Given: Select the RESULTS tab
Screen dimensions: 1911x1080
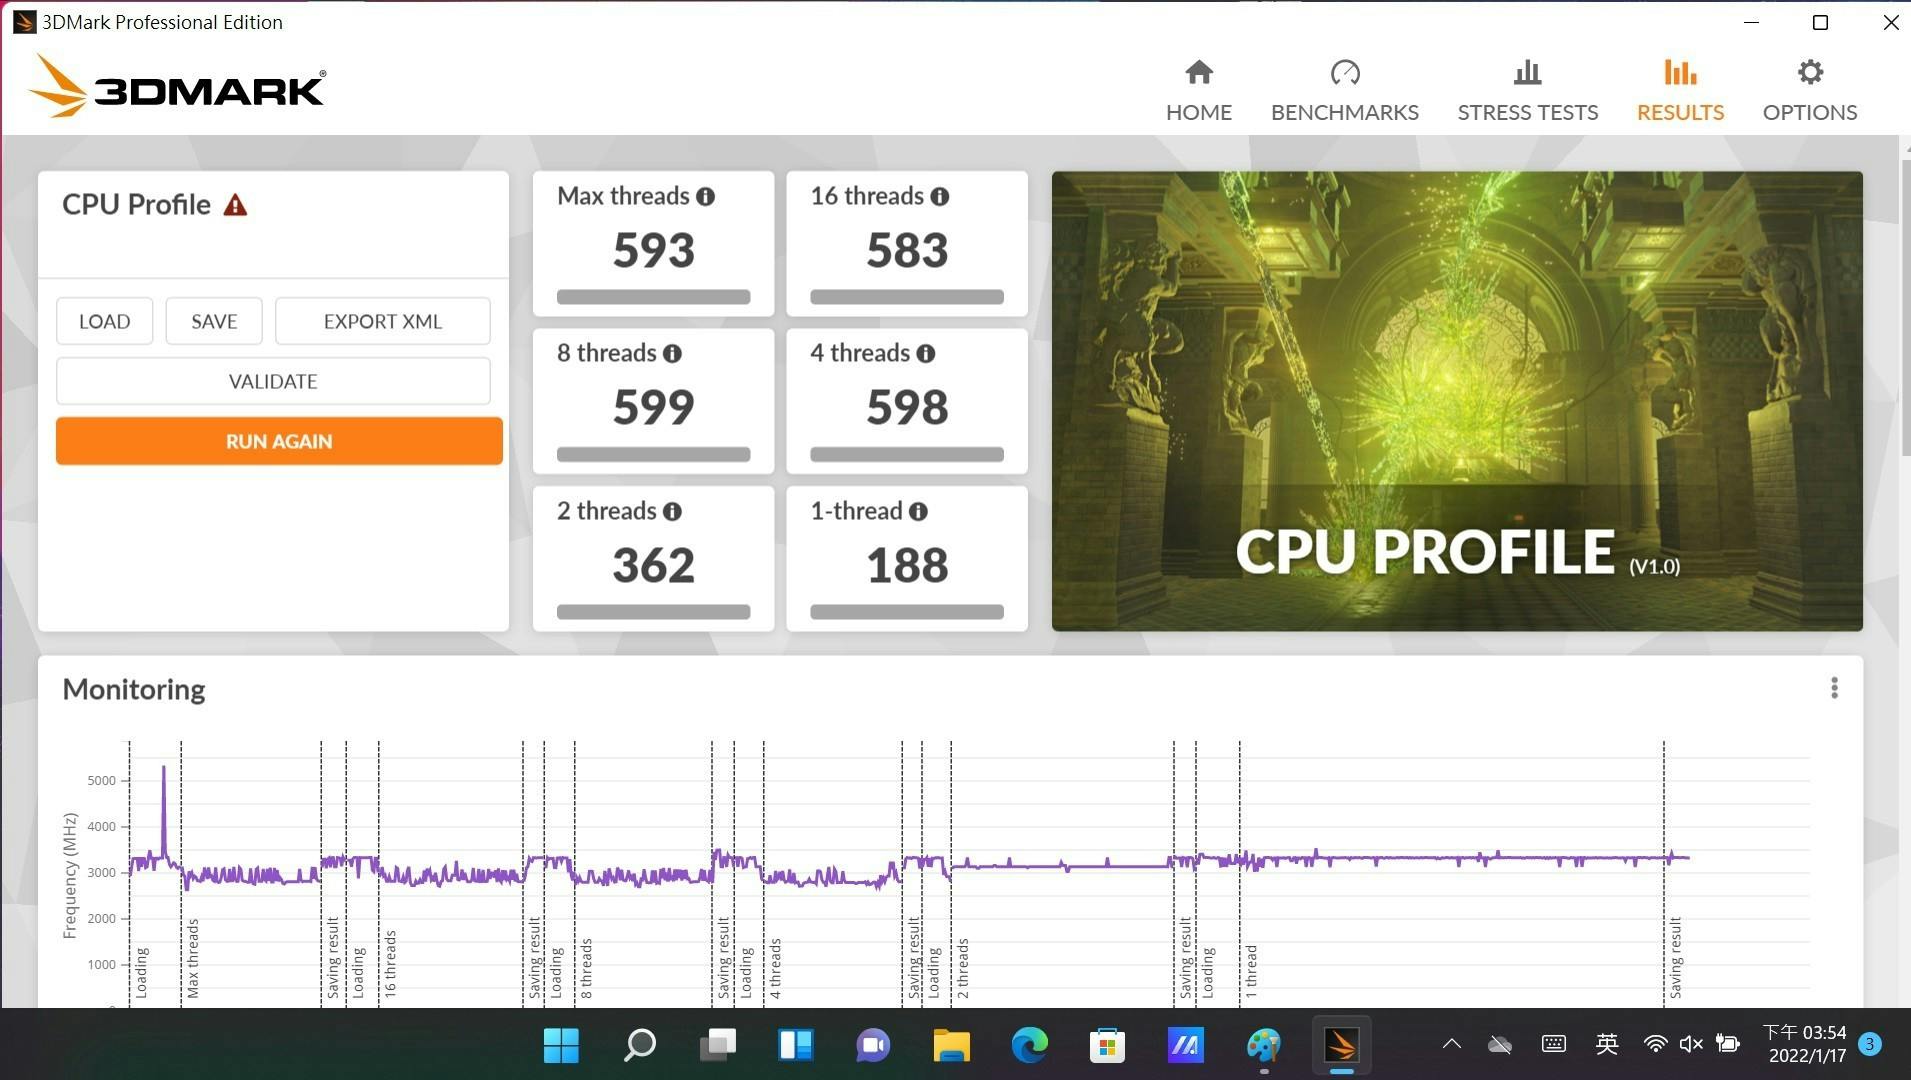Looking at the screenshot, I should (x=1680, y=91).
